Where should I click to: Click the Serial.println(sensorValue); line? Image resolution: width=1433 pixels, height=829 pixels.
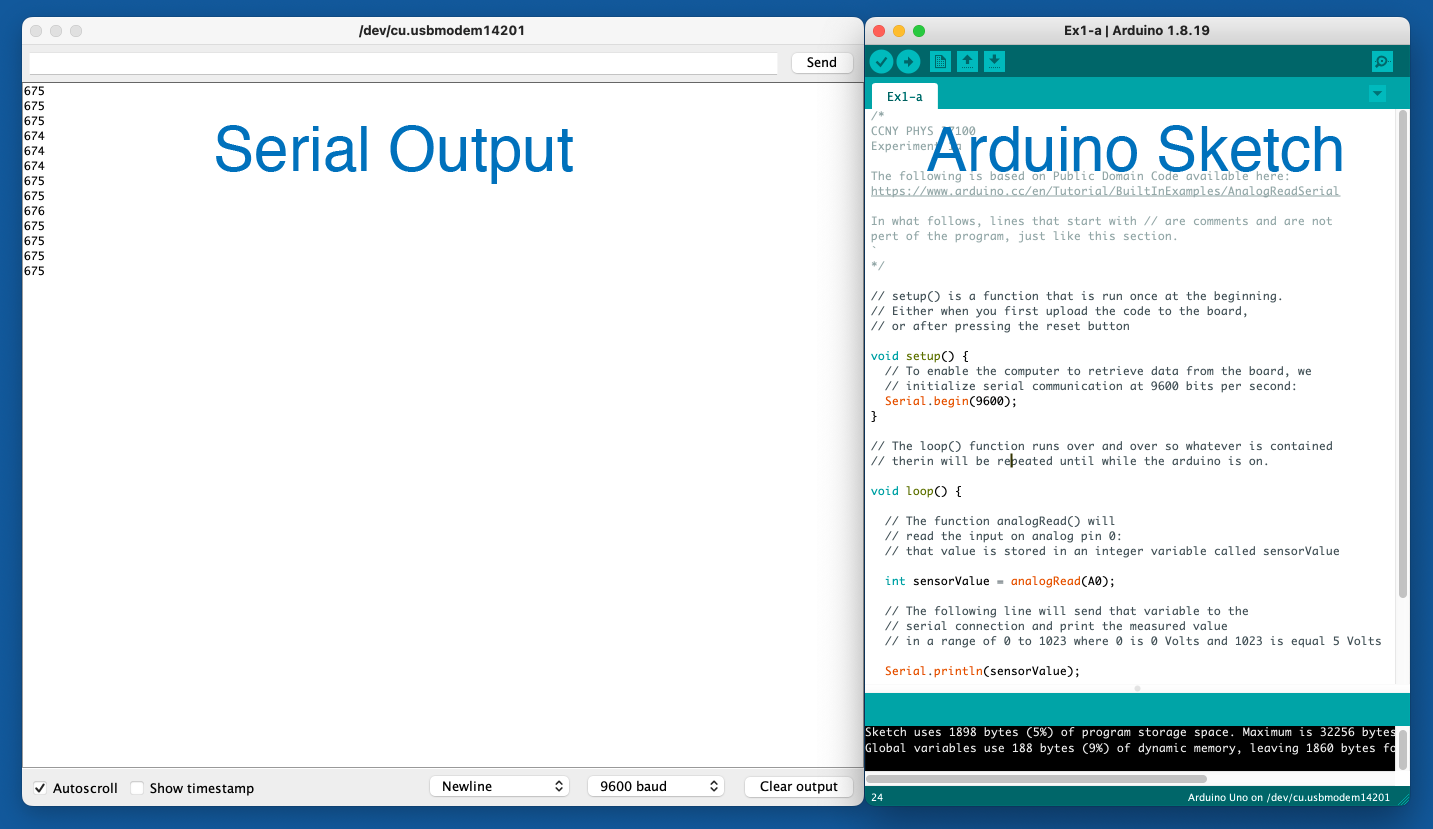point(982,671)
